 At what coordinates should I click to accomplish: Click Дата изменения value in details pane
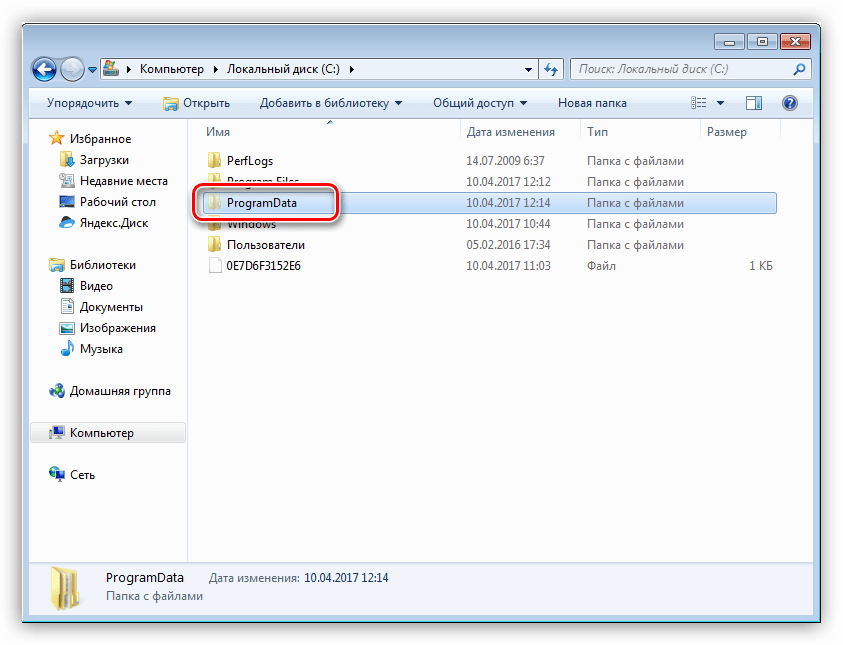point(346,578)
